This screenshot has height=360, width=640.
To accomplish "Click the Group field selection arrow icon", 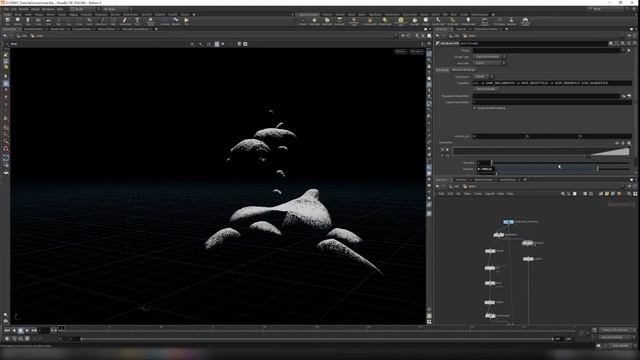I will 629,51.
